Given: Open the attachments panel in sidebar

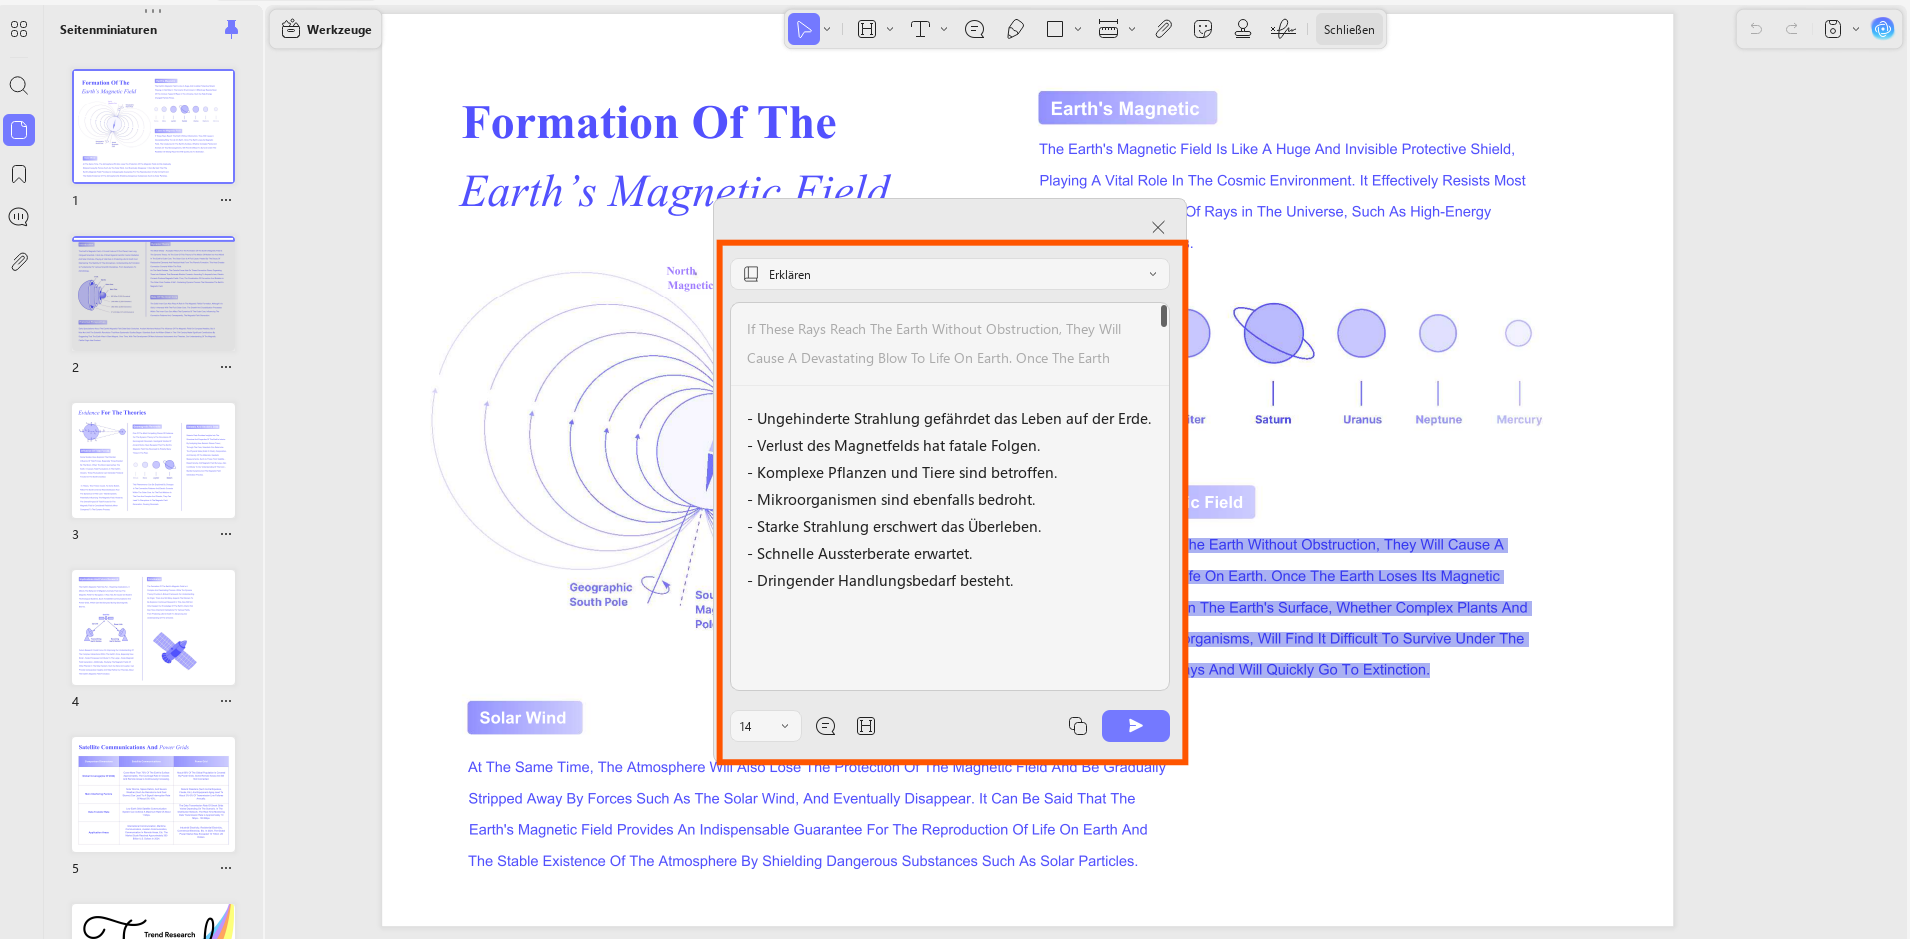Looking at the screenshot, I should coord(19,262).
